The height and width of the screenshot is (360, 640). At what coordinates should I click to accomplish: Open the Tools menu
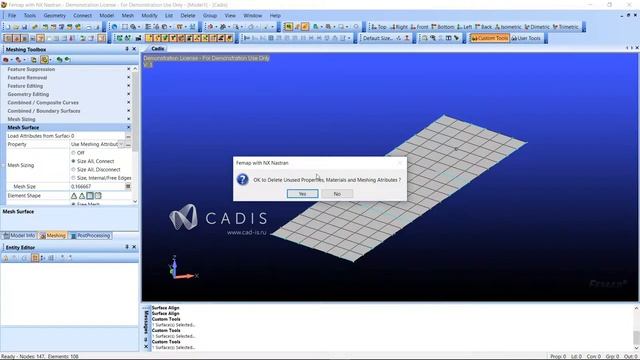(x=30, y=16)
